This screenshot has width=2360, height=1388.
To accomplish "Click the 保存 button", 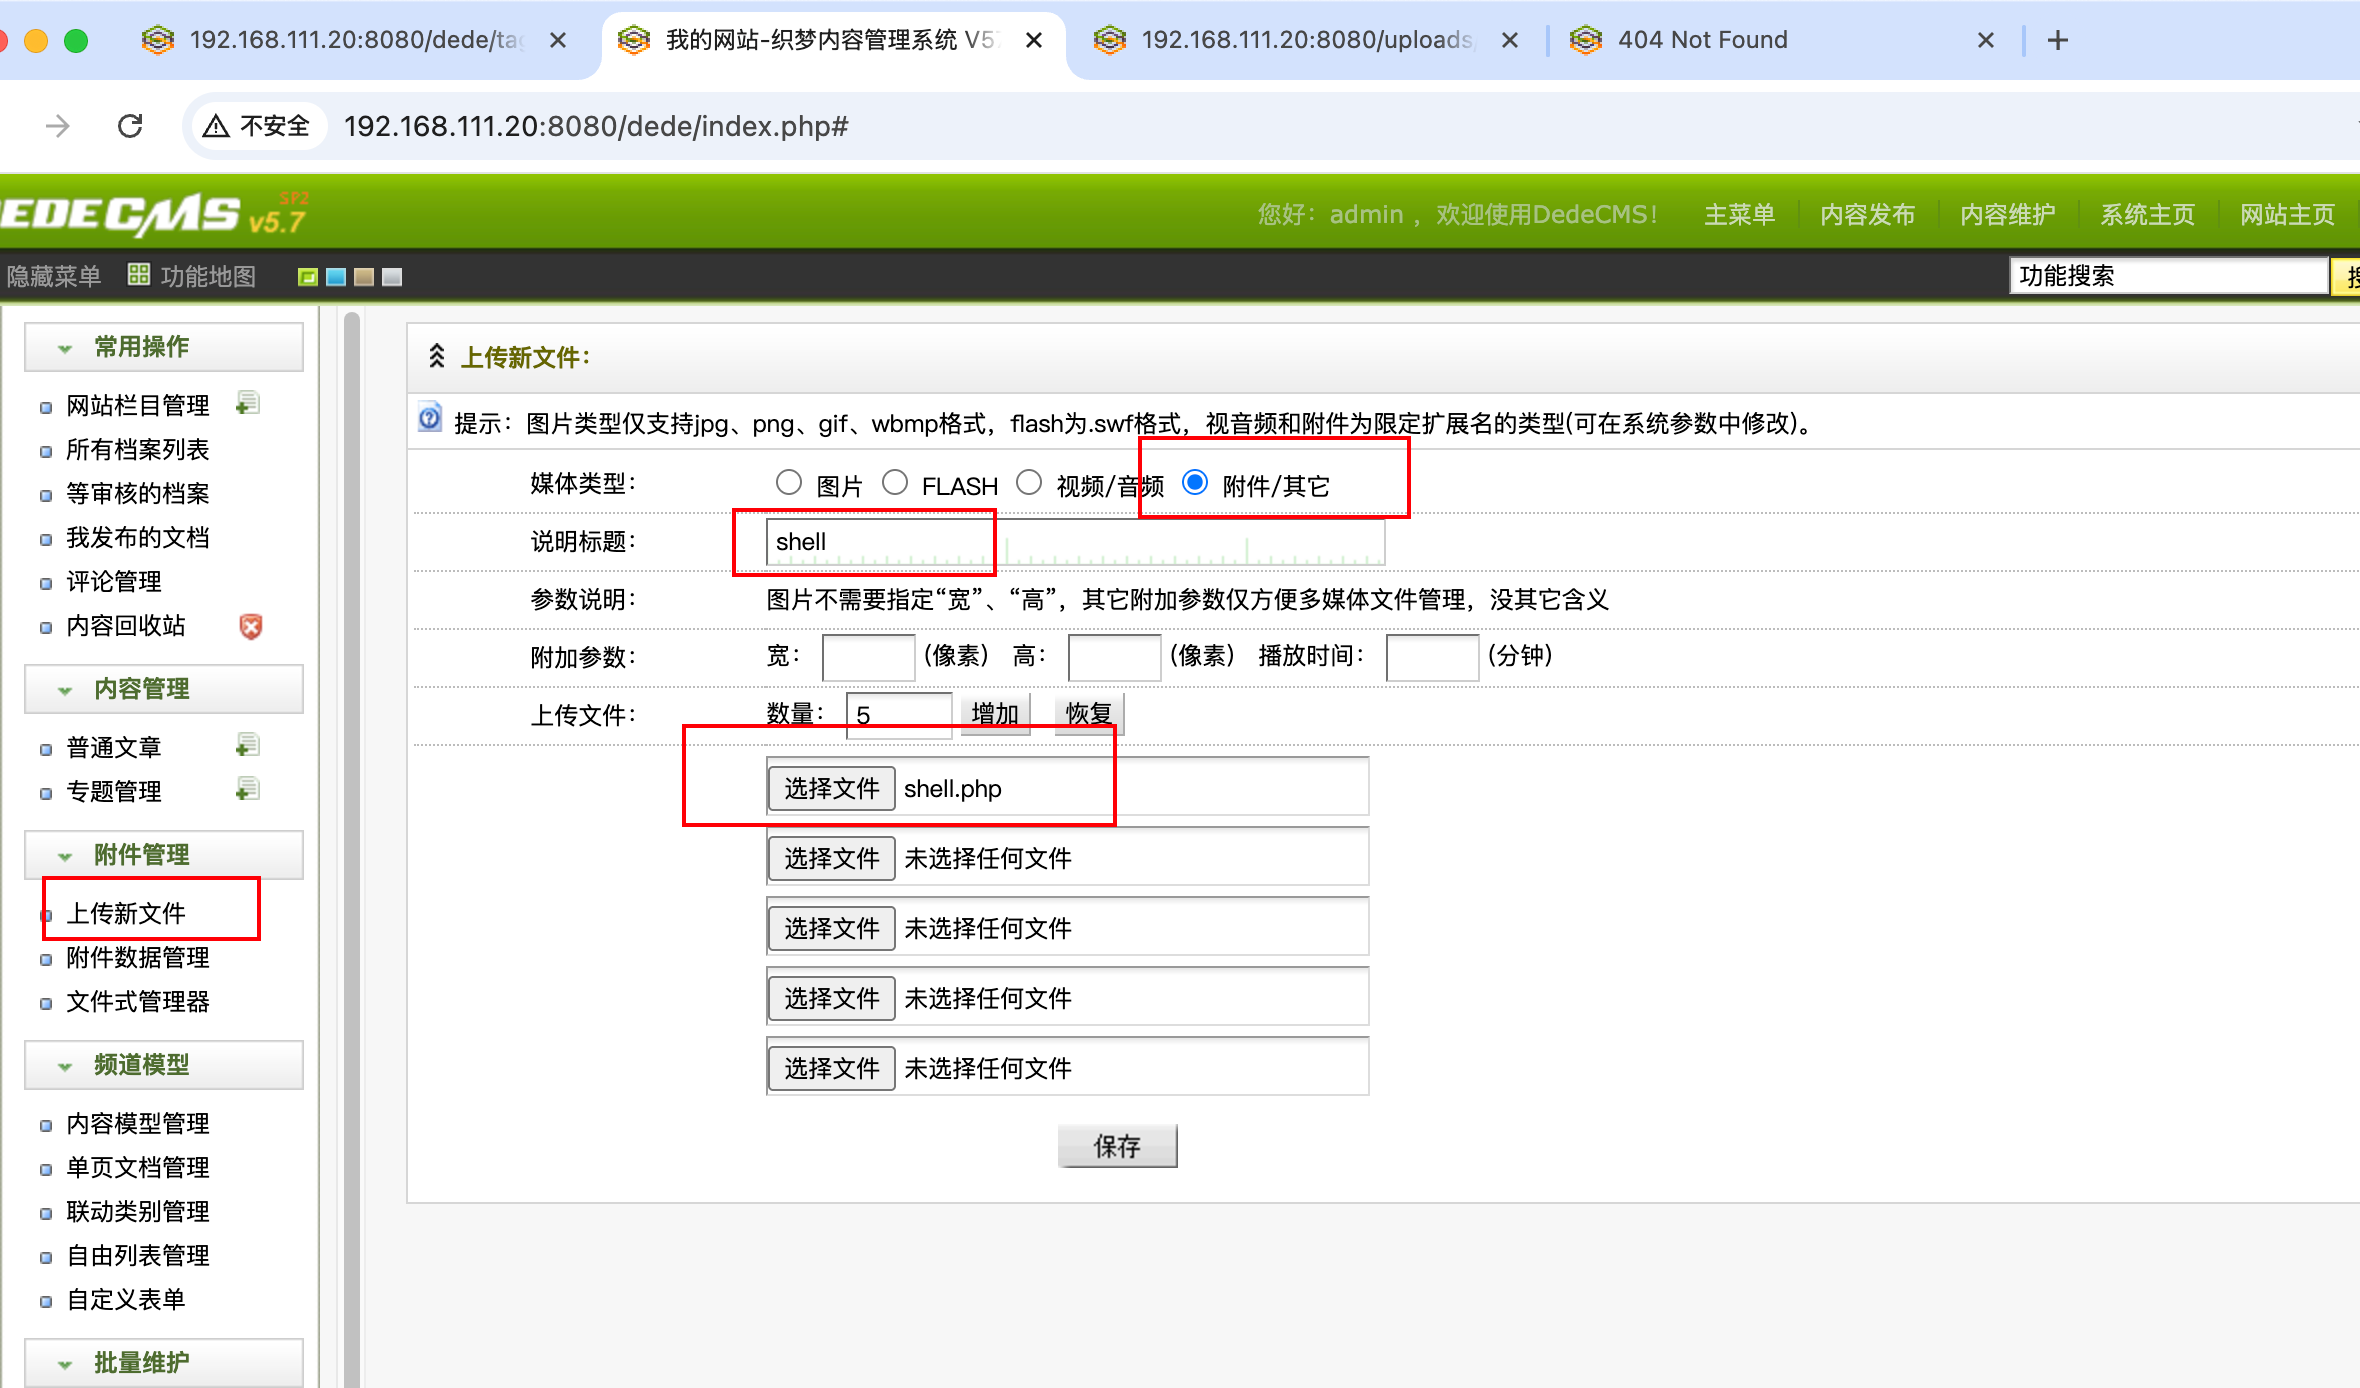I will 1117,1146.
